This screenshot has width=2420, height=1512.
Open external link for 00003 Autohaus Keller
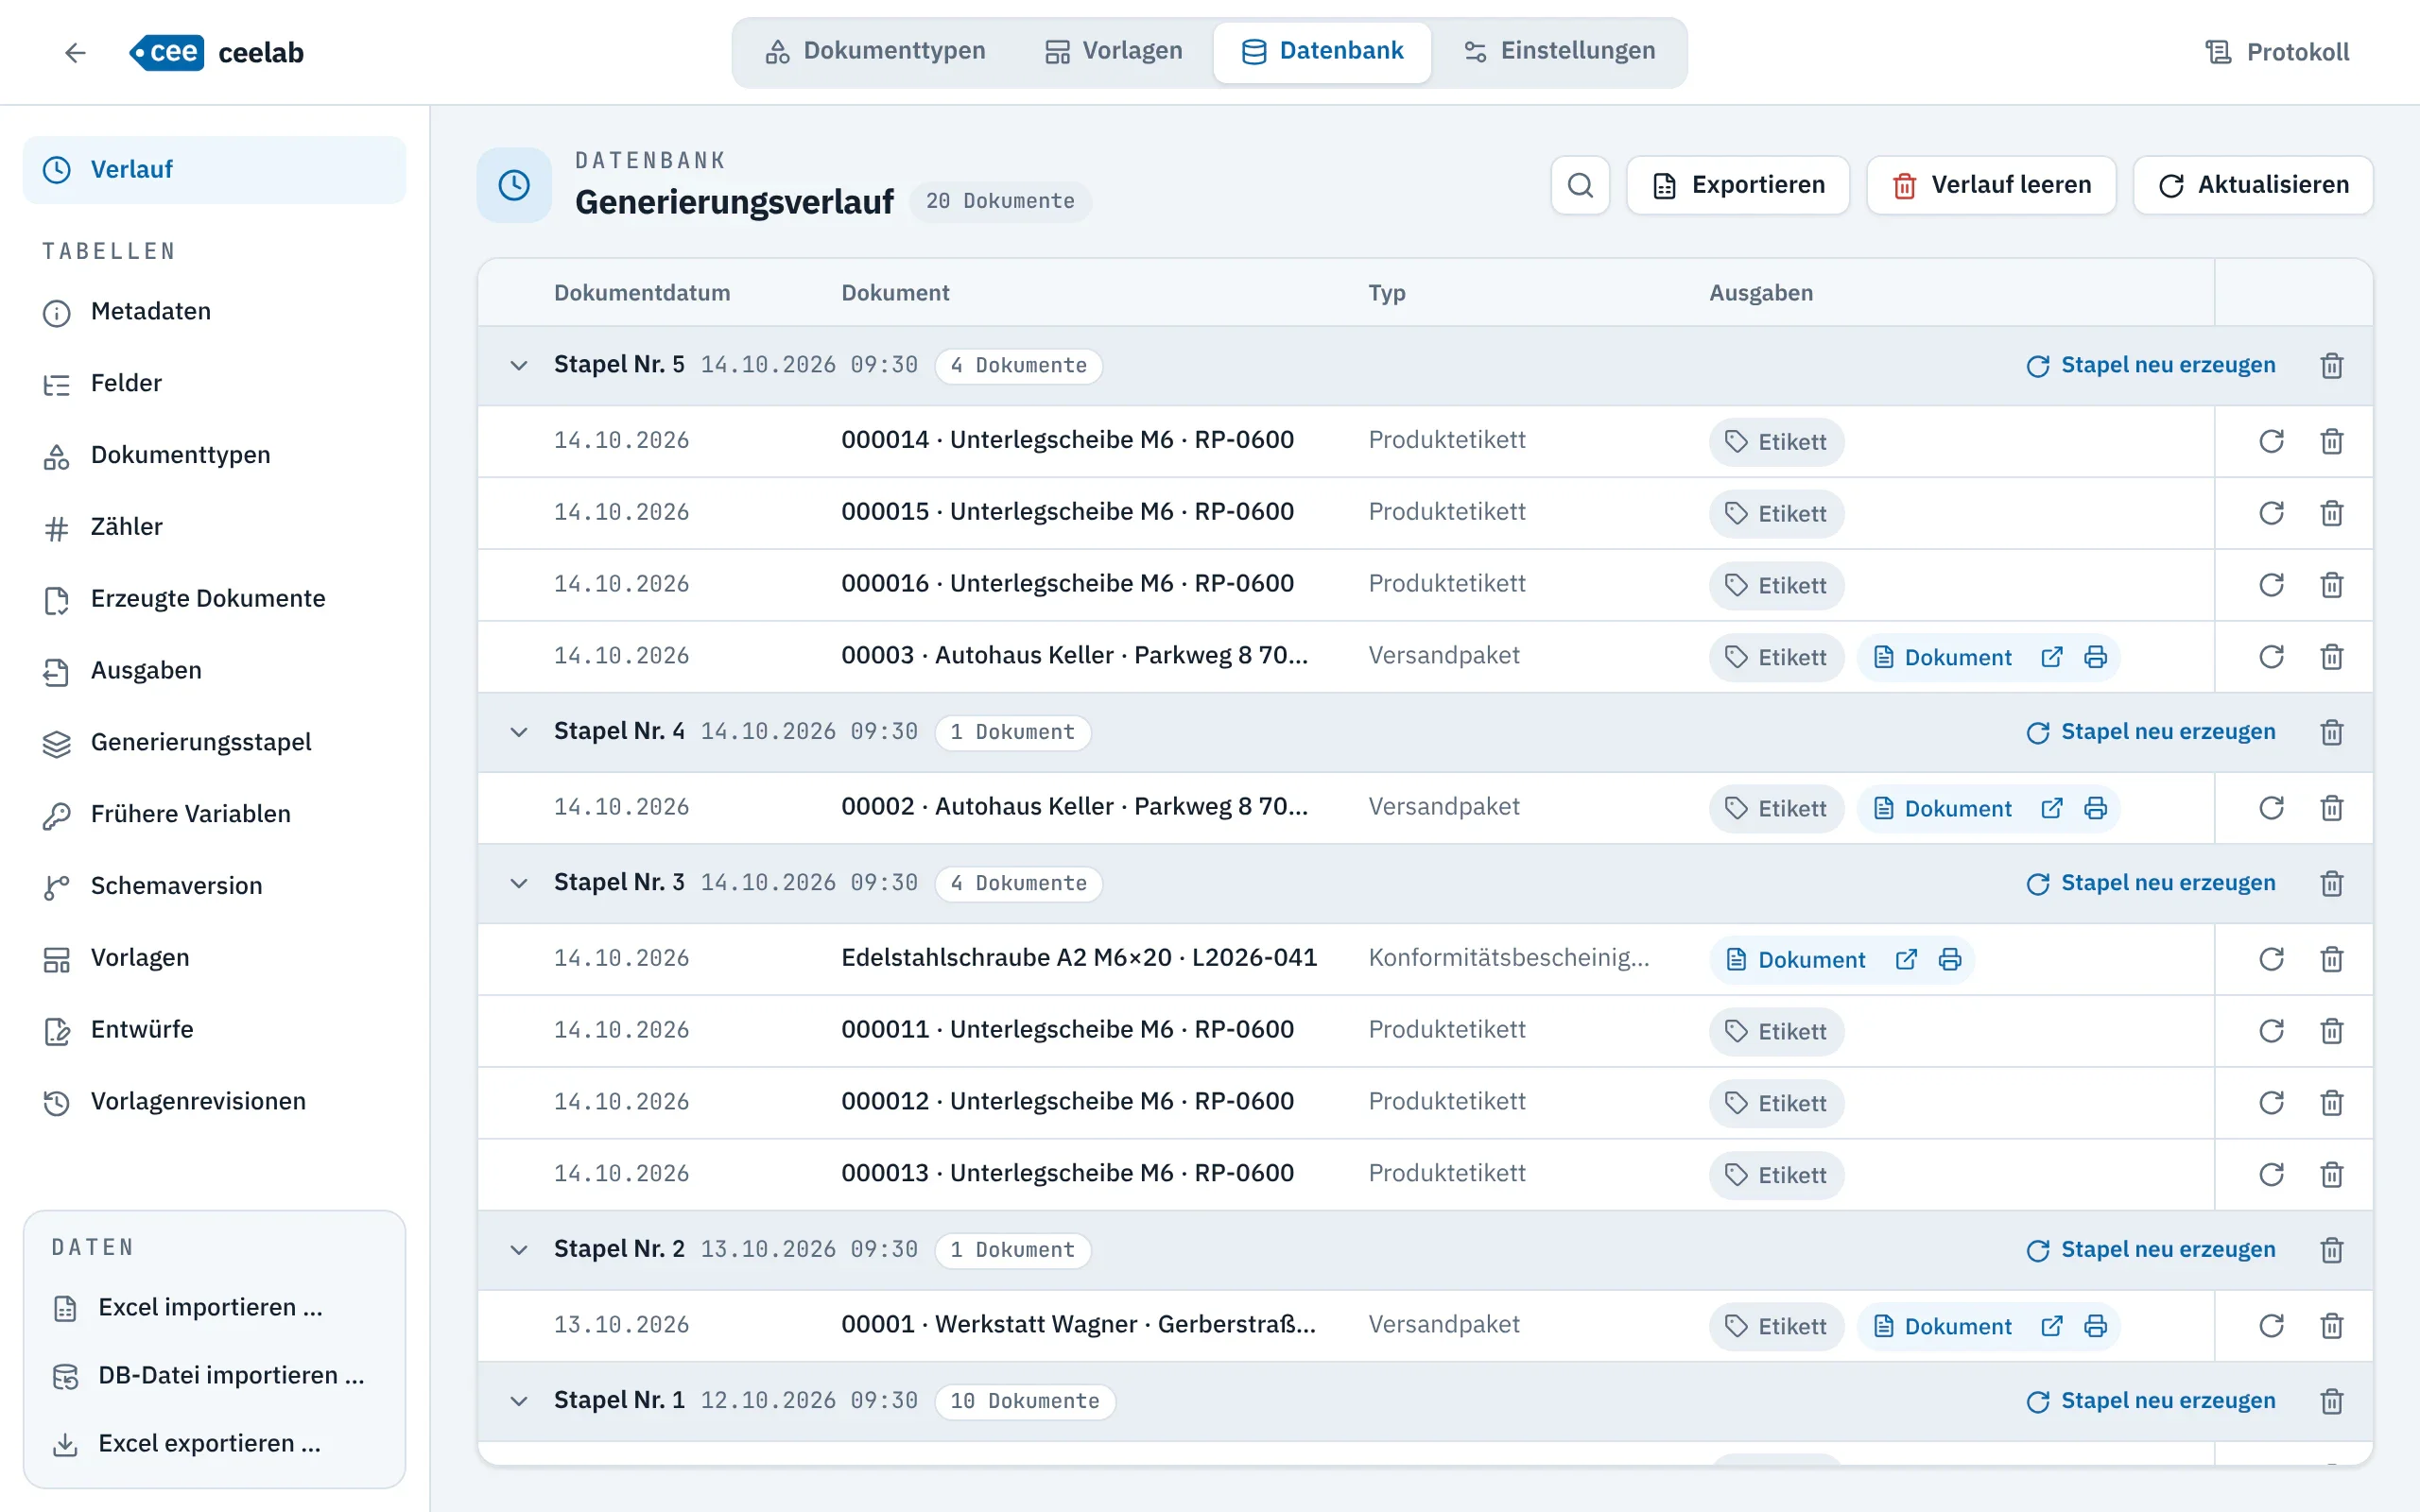(2051, 657)
